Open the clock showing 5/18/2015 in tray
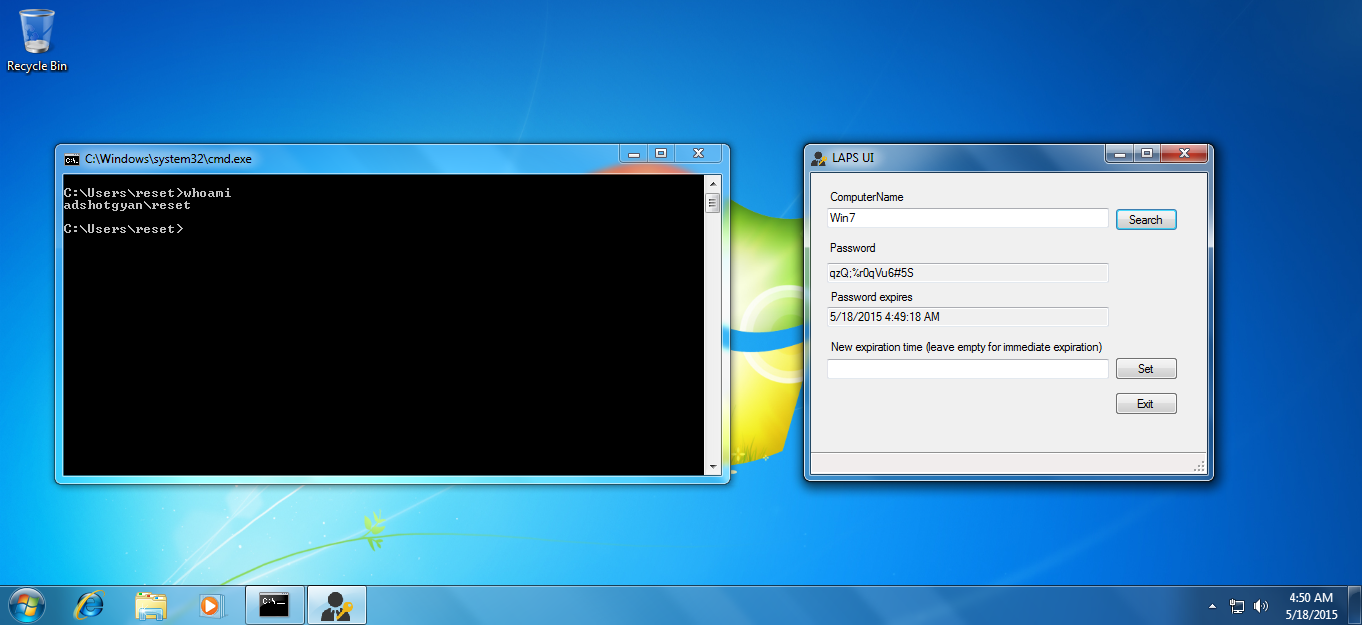The width and height of the screenshot is (1362, 625). 1313,605
